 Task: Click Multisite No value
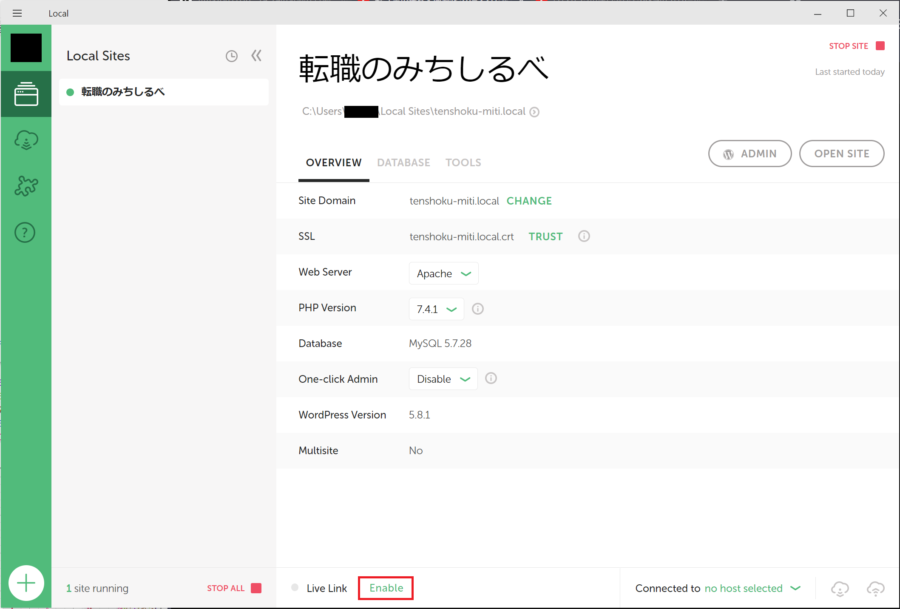(416, 451)
